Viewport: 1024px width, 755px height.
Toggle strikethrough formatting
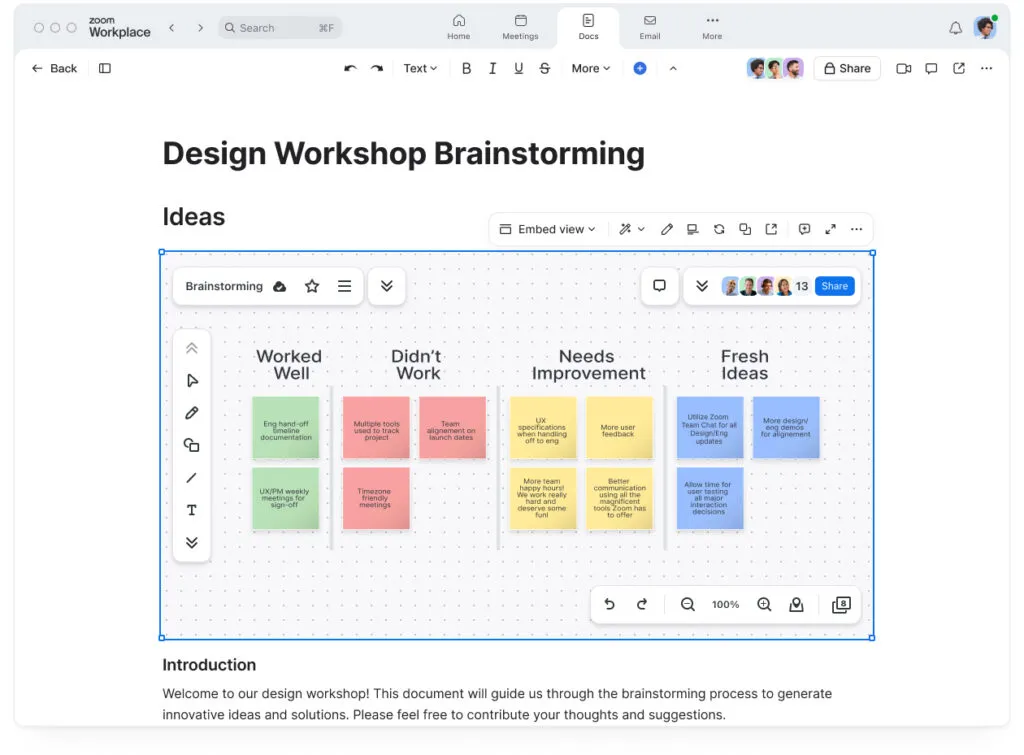544,69
